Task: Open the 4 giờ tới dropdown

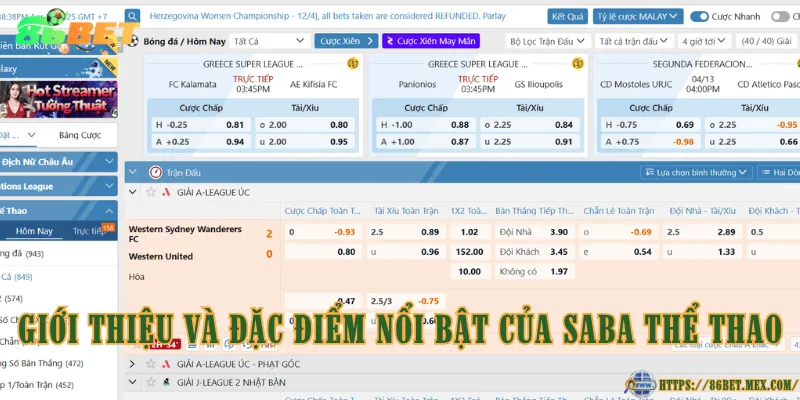Action: (x=705, y=41)
